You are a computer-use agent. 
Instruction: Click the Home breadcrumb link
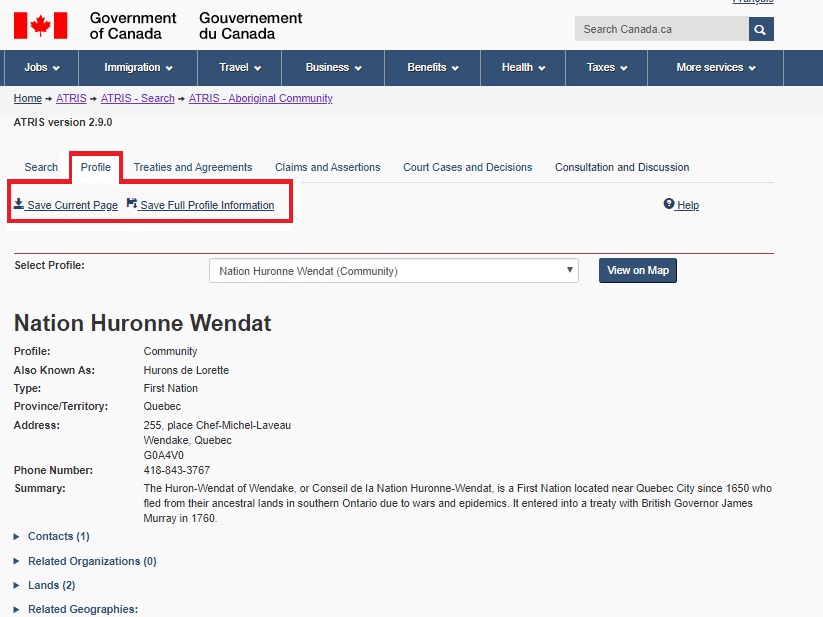point(27,99)
